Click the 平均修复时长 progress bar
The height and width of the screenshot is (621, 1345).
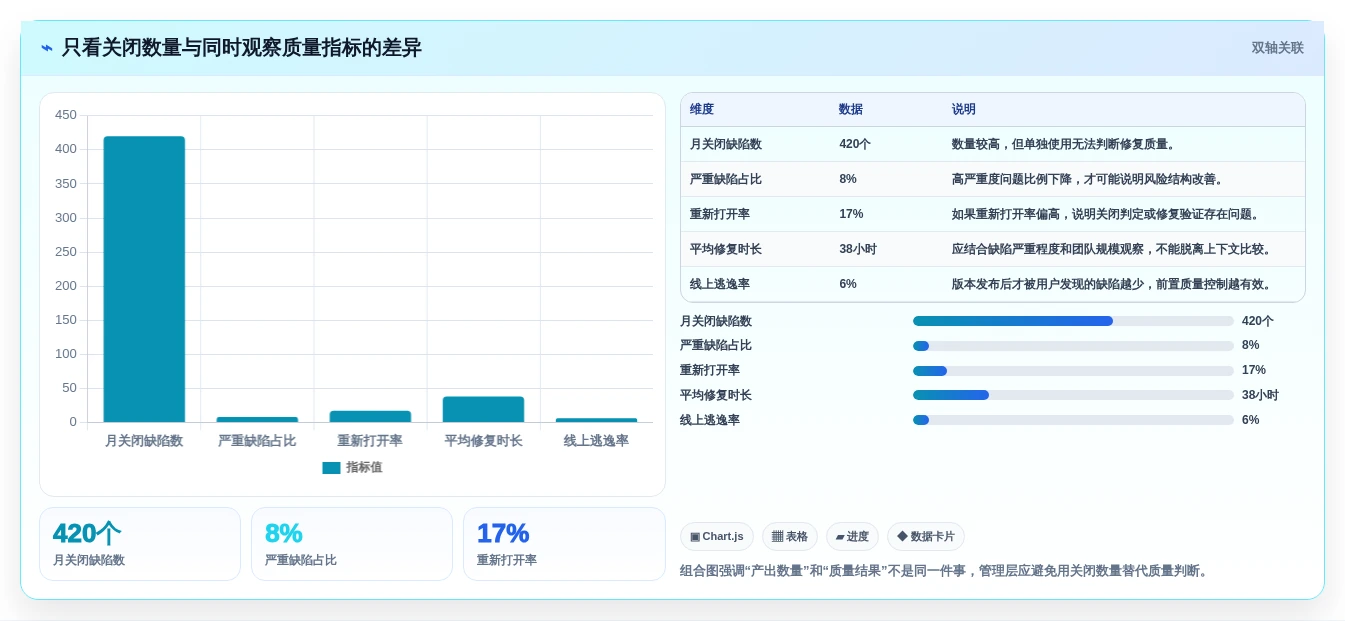click(x=1073, y=395)
